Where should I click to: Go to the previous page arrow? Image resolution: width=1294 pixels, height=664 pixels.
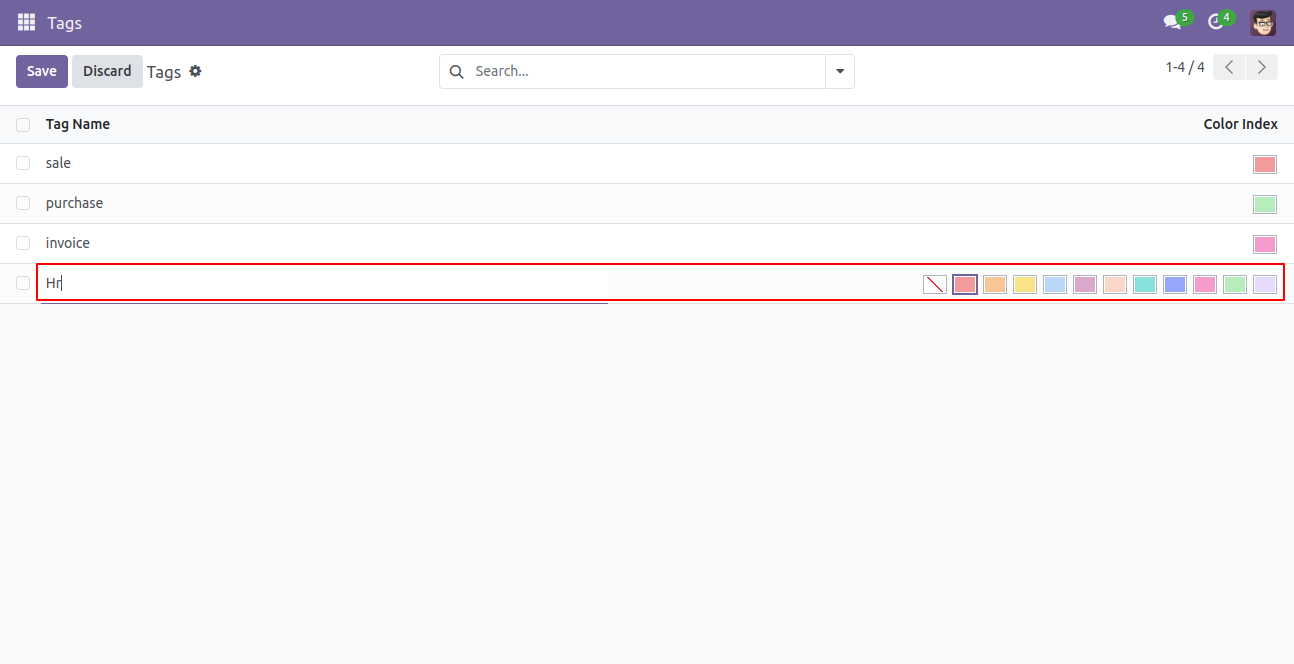pos(1229,67)
